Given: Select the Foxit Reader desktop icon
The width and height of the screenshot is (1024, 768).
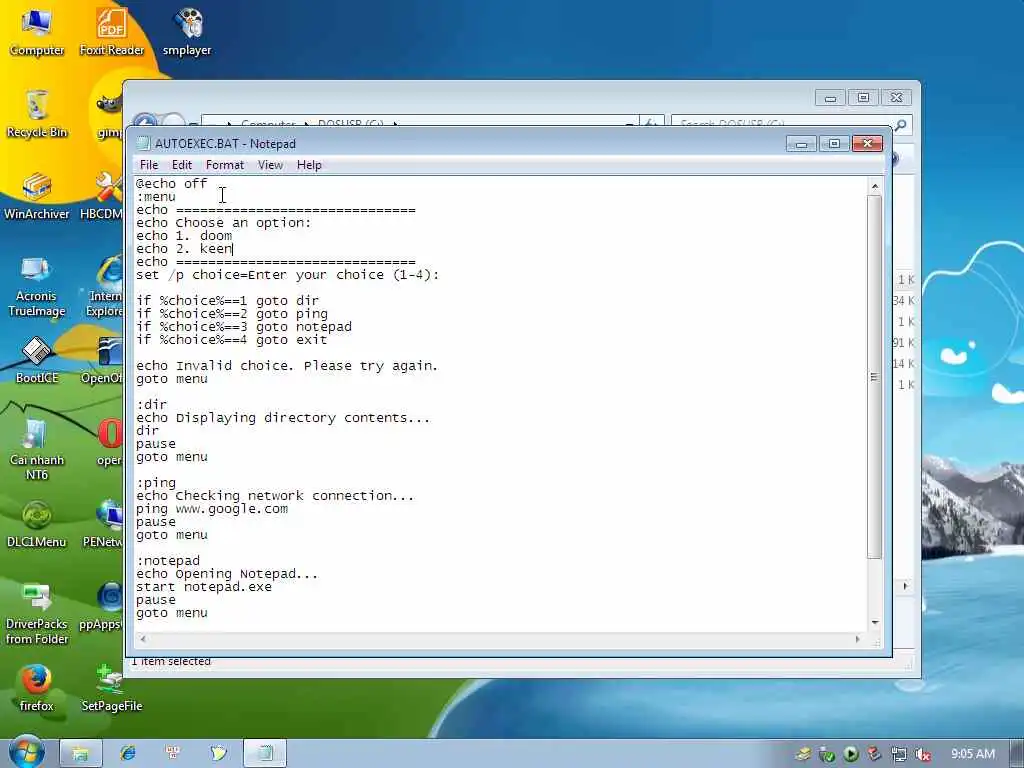Looking at the screenshot, I should [112, 33].
